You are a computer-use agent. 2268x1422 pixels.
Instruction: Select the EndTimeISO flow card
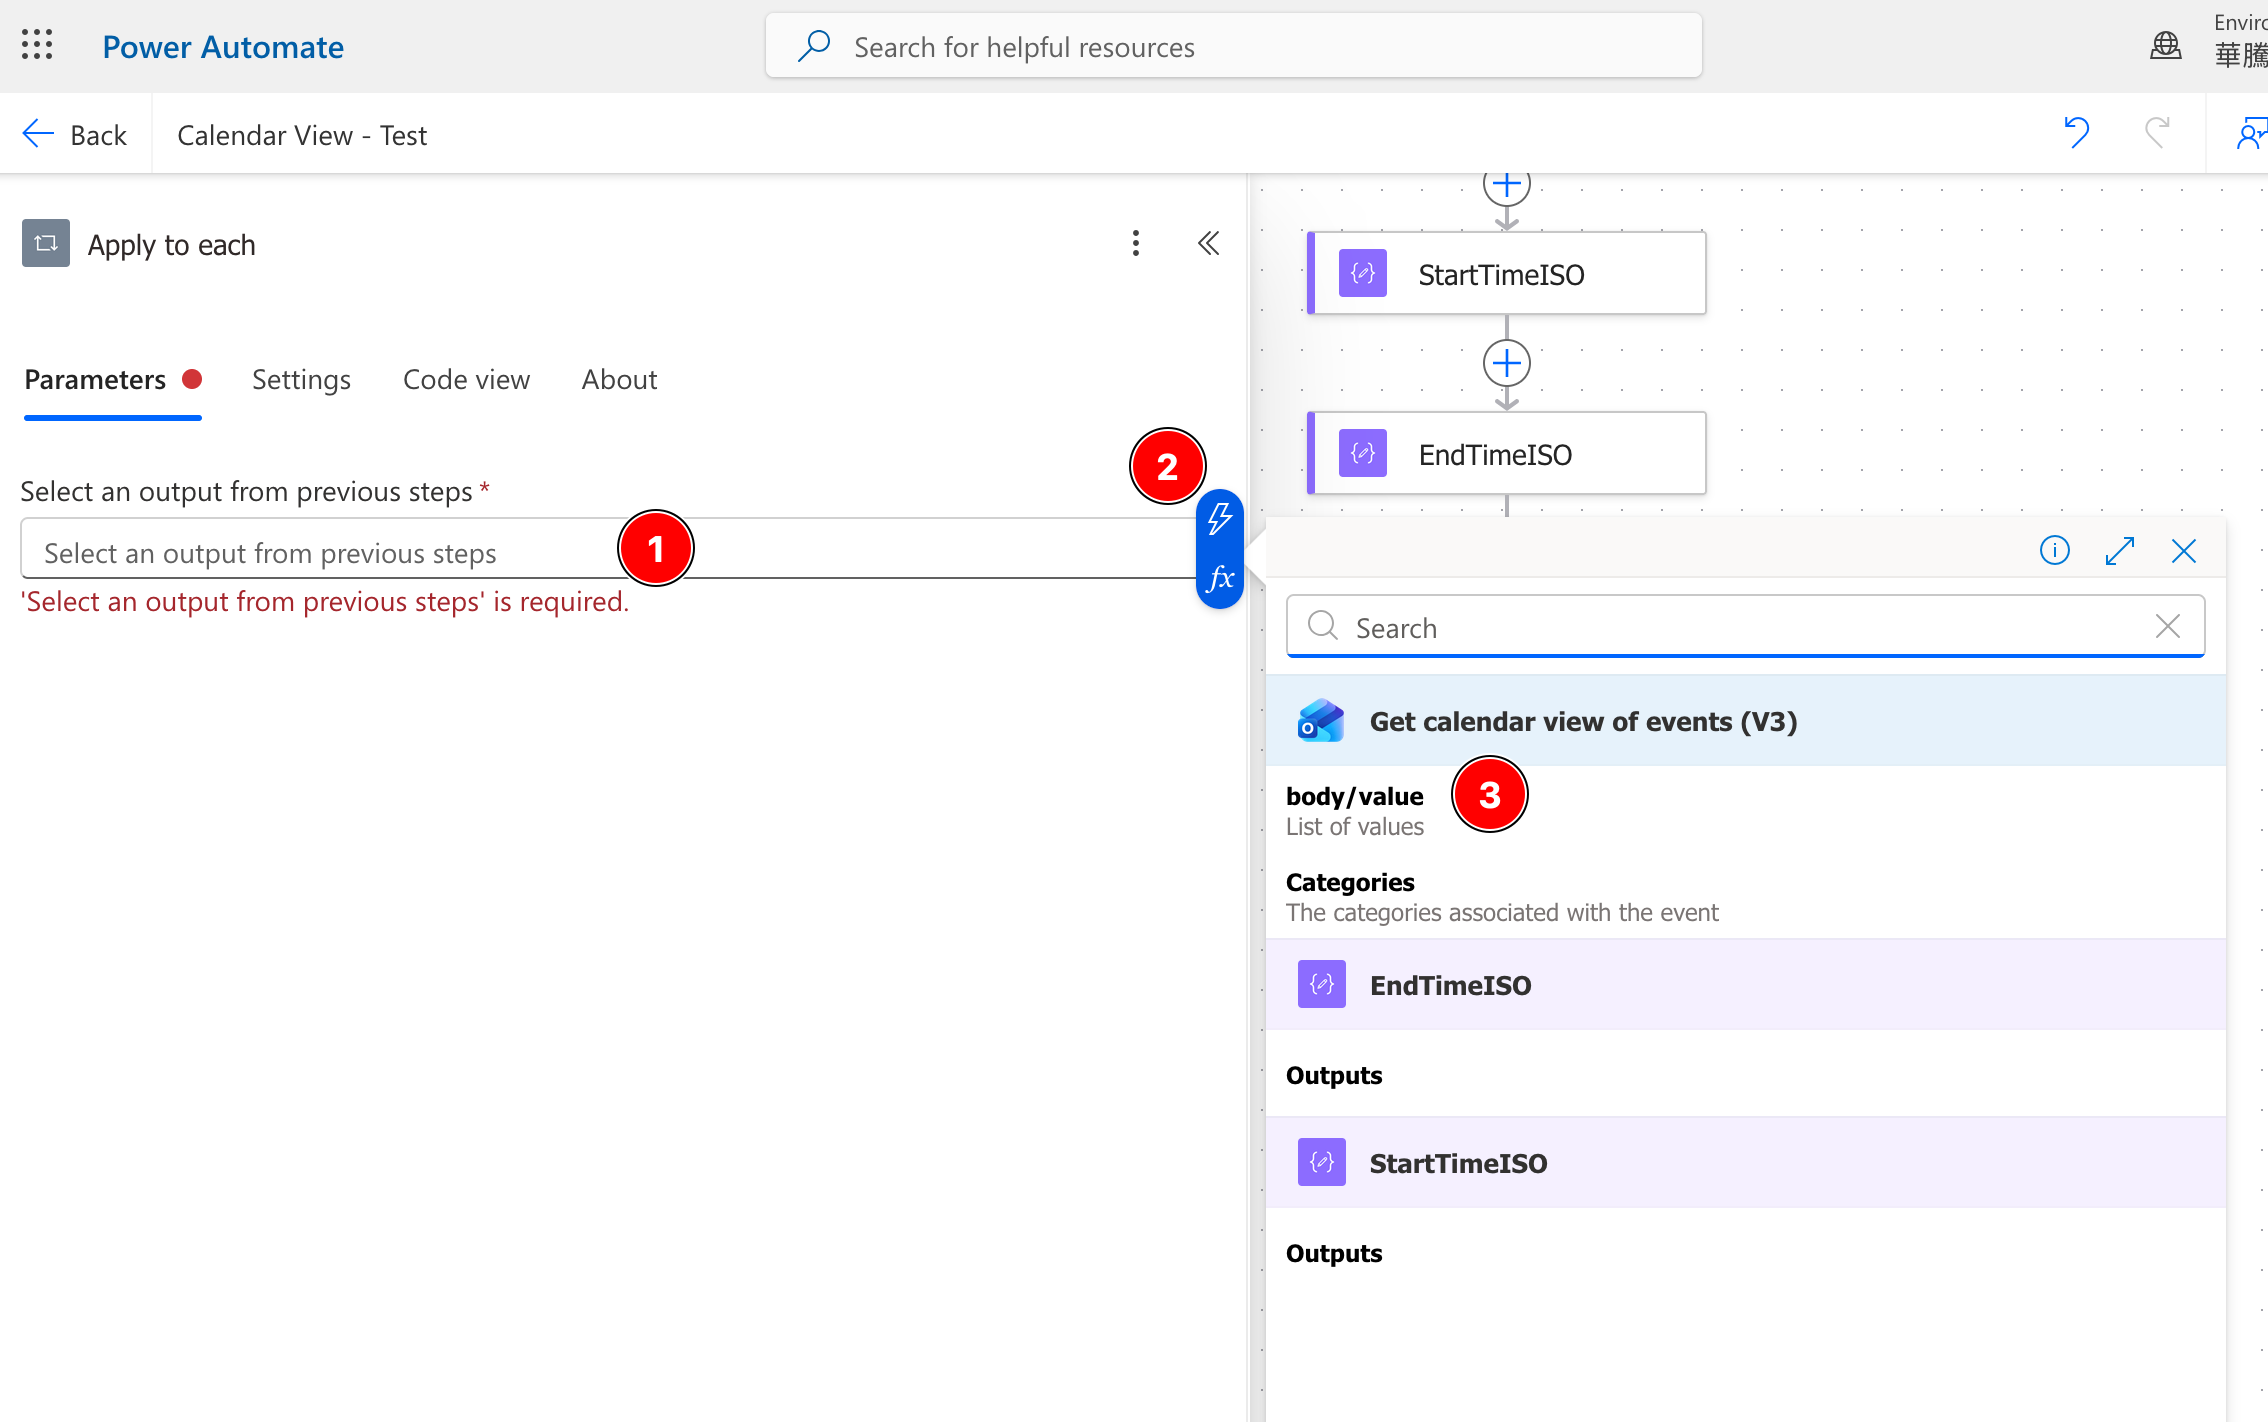point(1507,453)
